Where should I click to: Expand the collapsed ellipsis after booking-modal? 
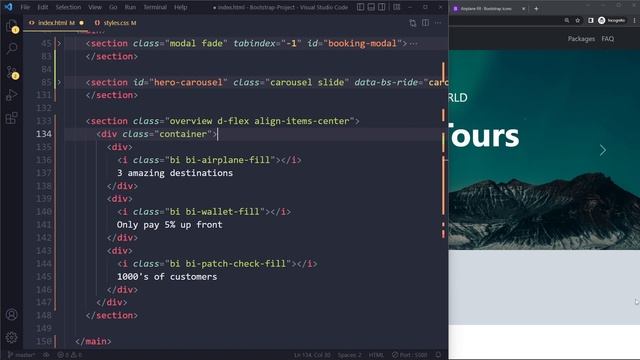[413, 44]
